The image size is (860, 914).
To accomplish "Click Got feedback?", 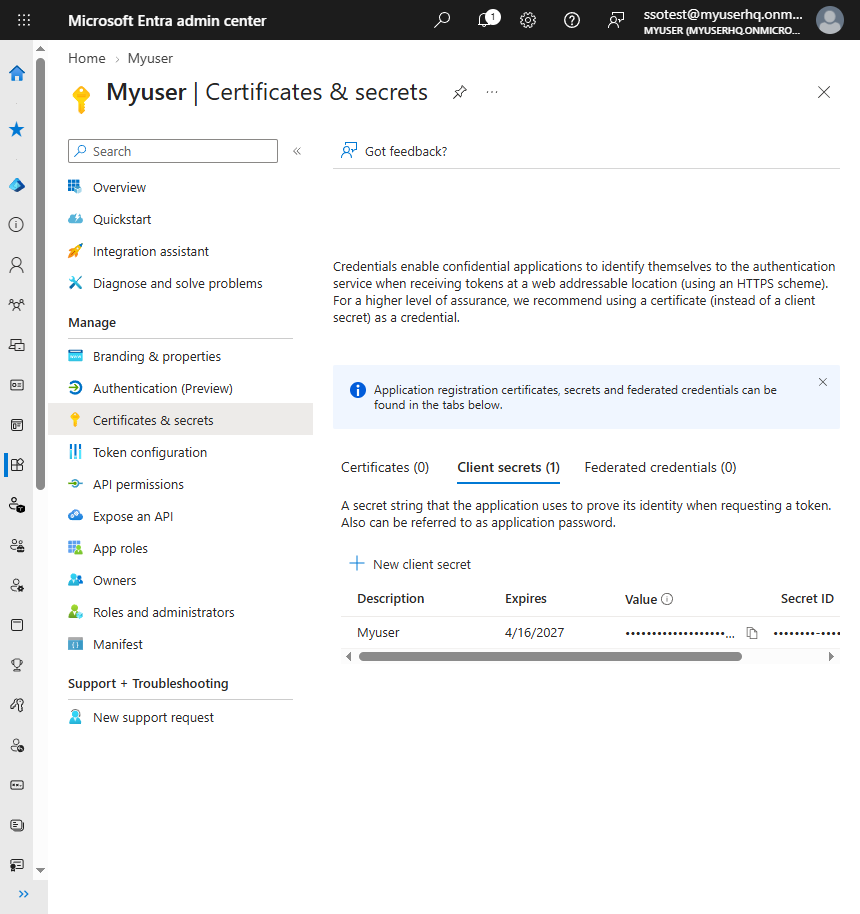I will pyautogui.click(x=394, y=152).
